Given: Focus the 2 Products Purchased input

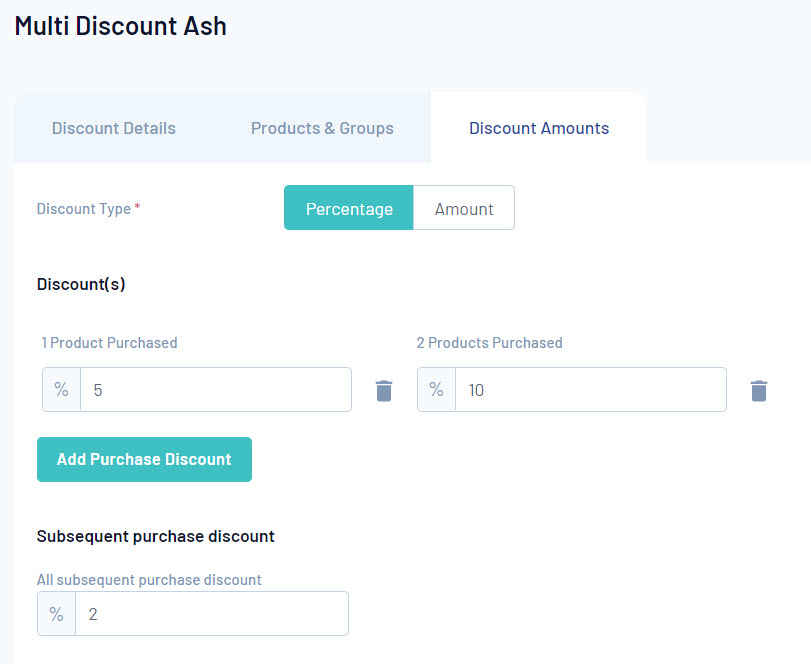Looking at the screenshot, I should click(x=590, y=390).
